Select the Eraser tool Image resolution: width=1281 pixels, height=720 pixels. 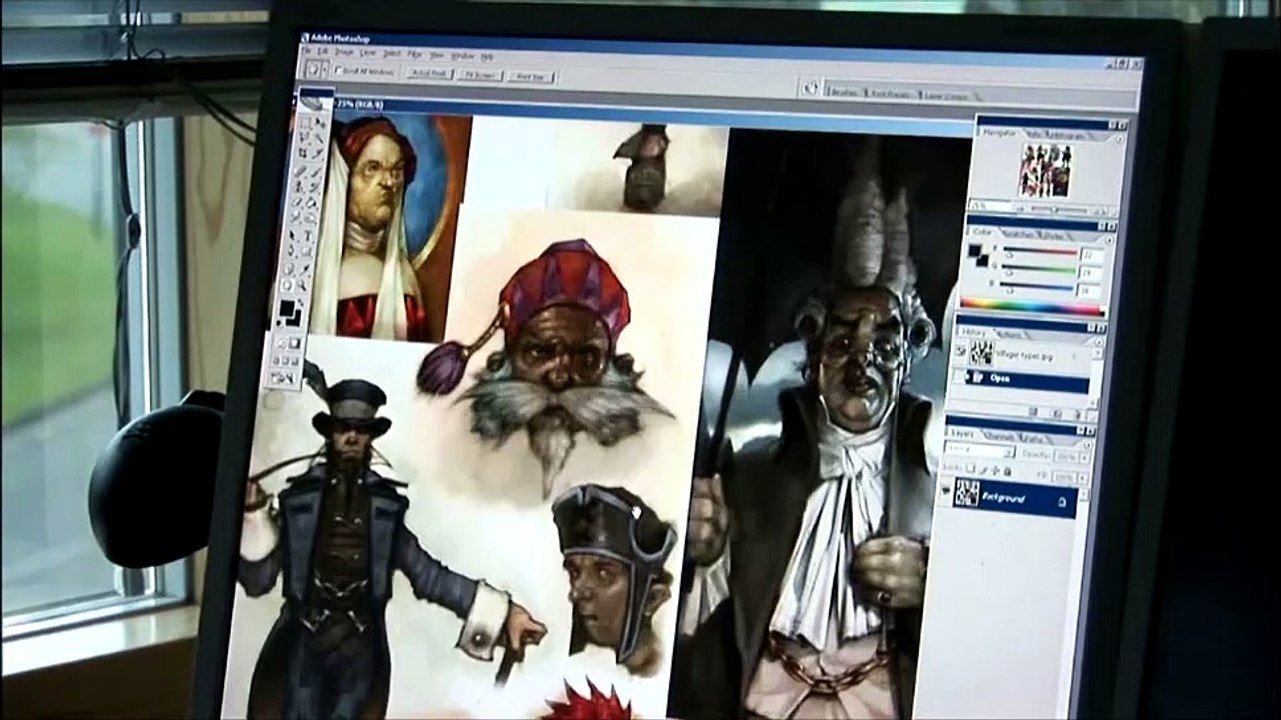click(x=298, y=201)
